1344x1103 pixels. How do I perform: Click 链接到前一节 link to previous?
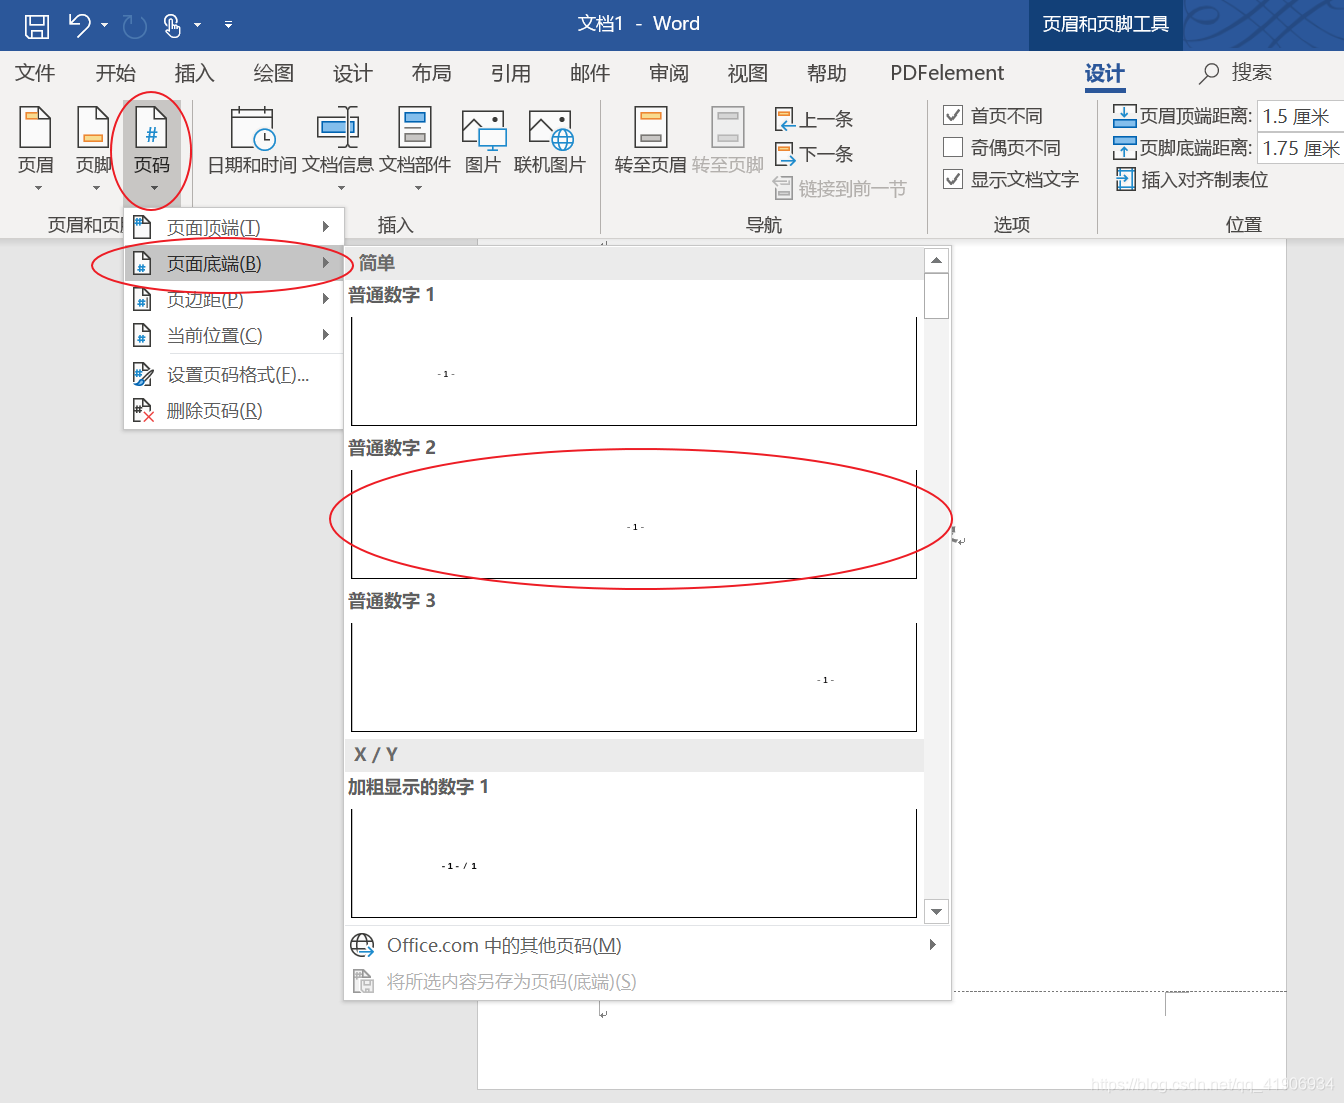(x=840, y=188)
